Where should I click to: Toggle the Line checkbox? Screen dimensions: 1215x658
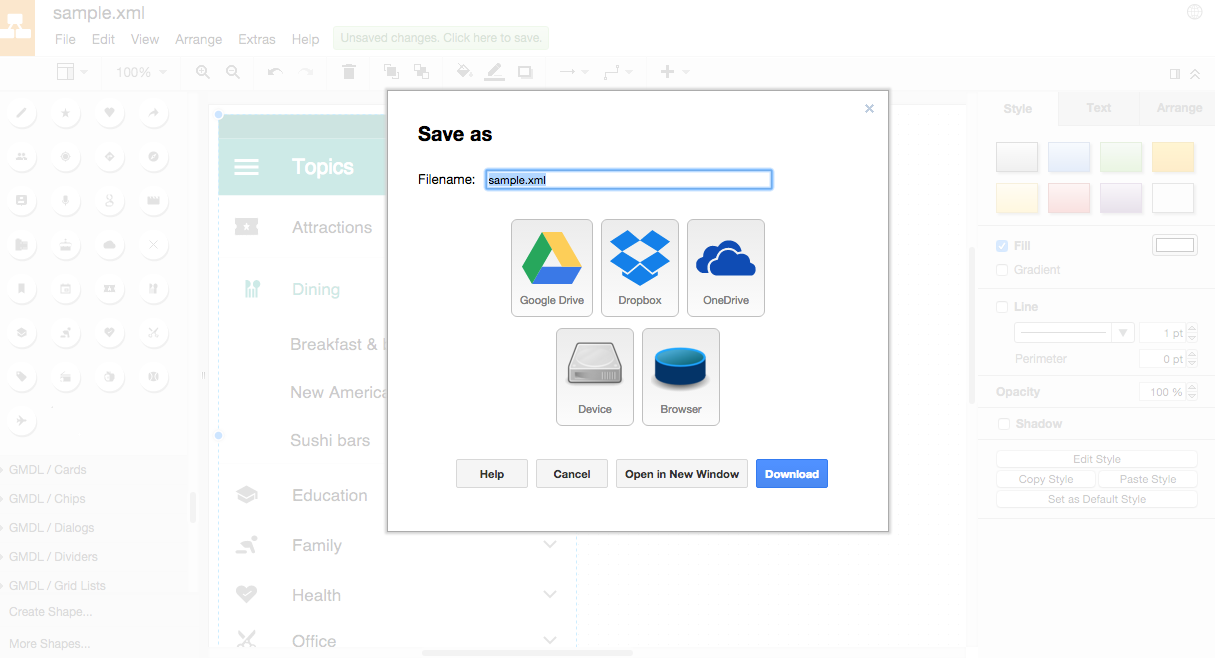1002,307
